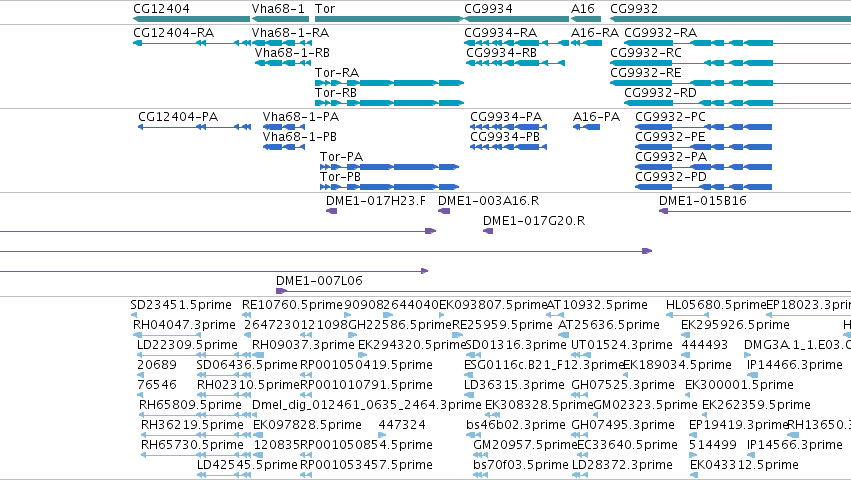The height and width of the screenshot is (480, 851).
Task: Open EST RH36219.5prime
Action: tap(192, 425)
